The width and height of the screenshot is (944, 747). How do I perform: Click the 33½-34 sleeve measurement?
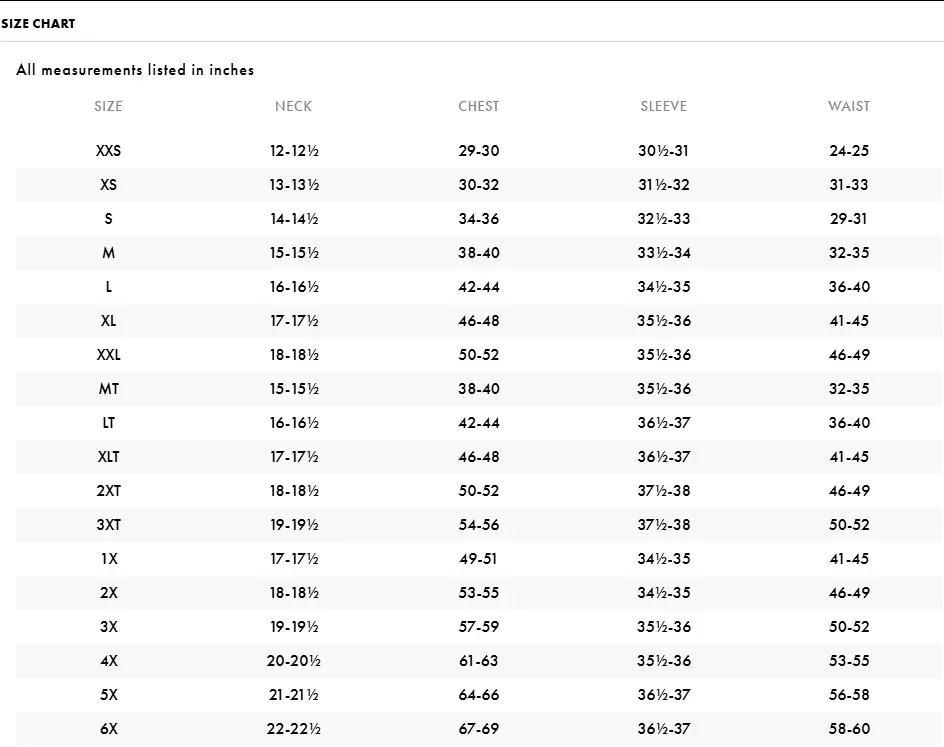click(664, 253)
